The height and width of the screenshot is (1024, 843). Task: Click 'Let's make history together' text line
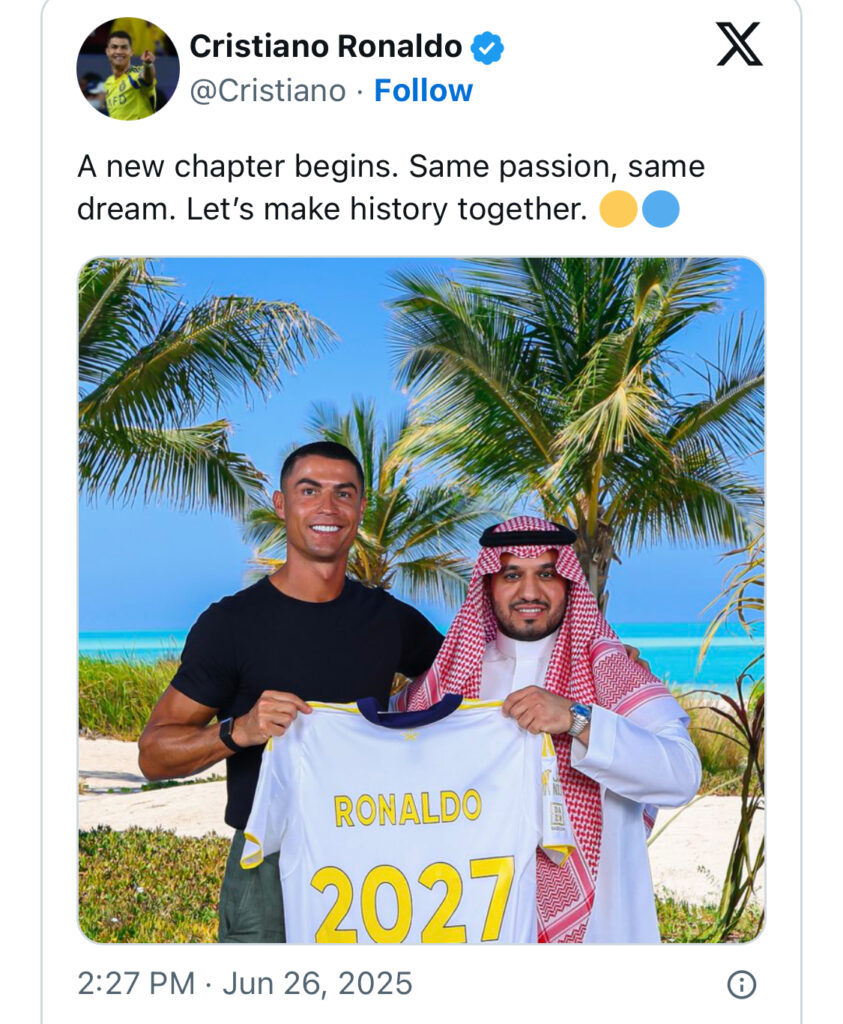coord(385,210)
